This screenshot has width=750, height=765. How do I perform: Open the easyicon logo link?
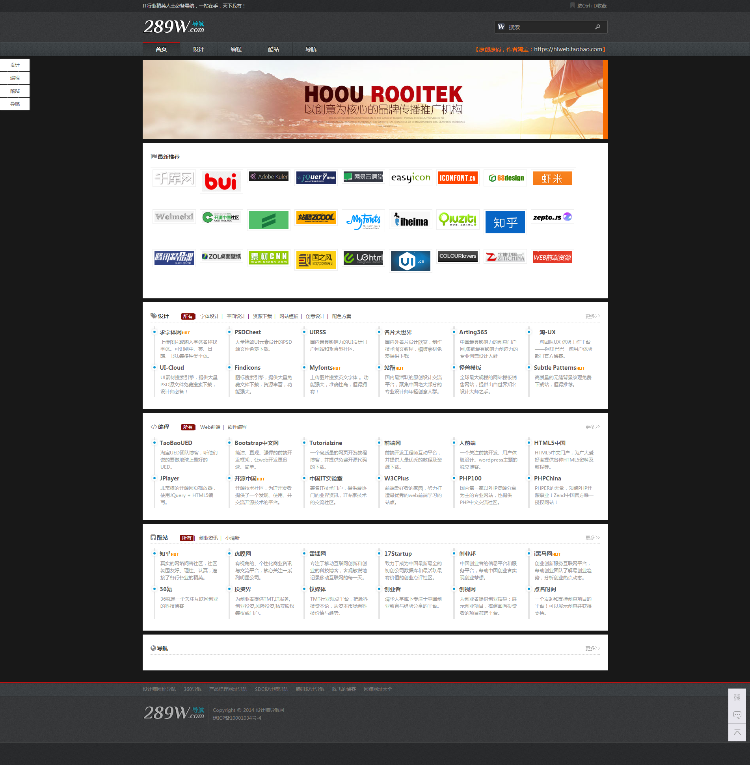click(x=411, y=178)
